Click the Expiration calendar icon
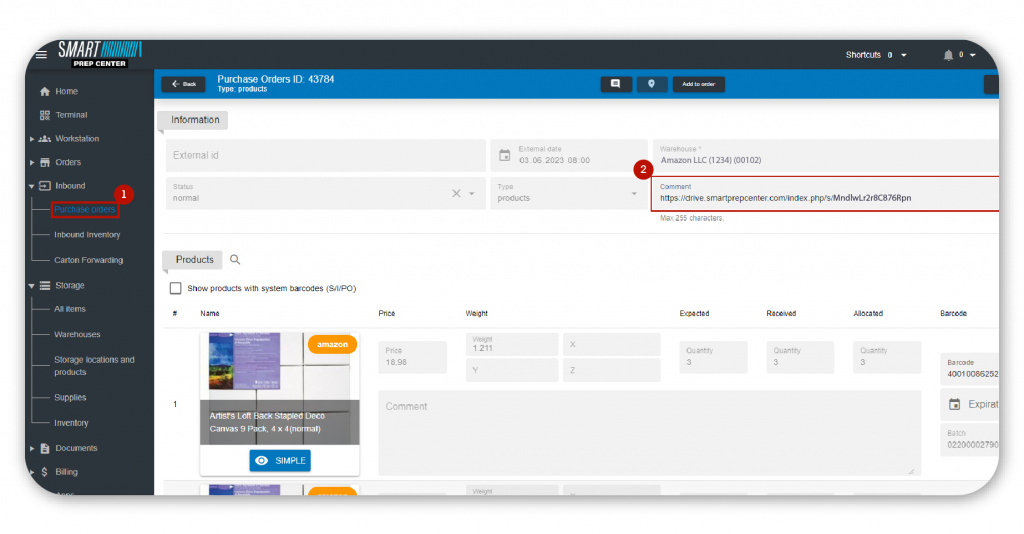The image size is (1024, 534). (954, 404)
